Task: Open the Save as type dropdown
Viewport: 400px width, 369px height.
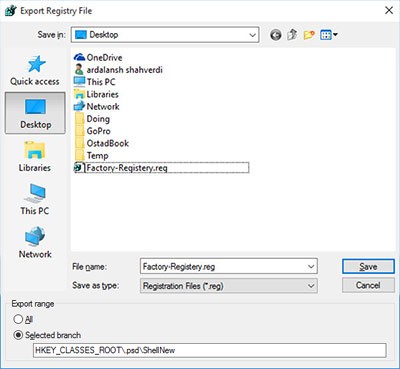Action: pyautogui.click(x=229, y=286)
